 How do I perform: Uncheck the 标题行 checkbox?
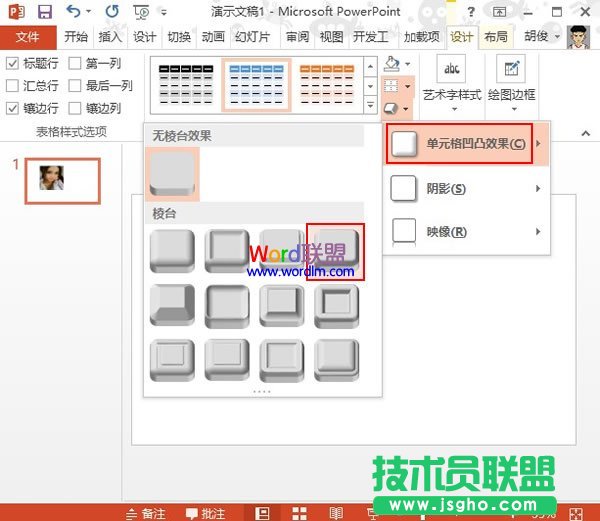[13, 63]
